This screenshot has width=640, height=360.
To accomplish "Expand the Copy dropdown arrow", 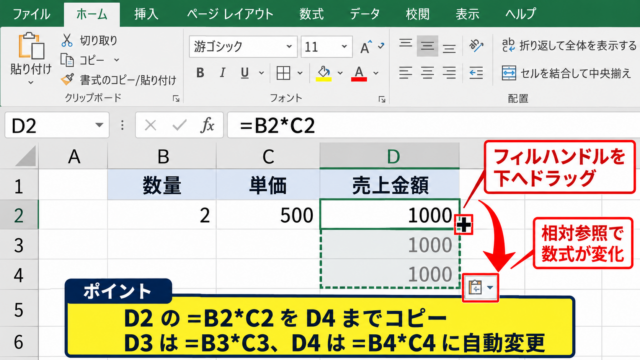I will (x=116, y=60).
